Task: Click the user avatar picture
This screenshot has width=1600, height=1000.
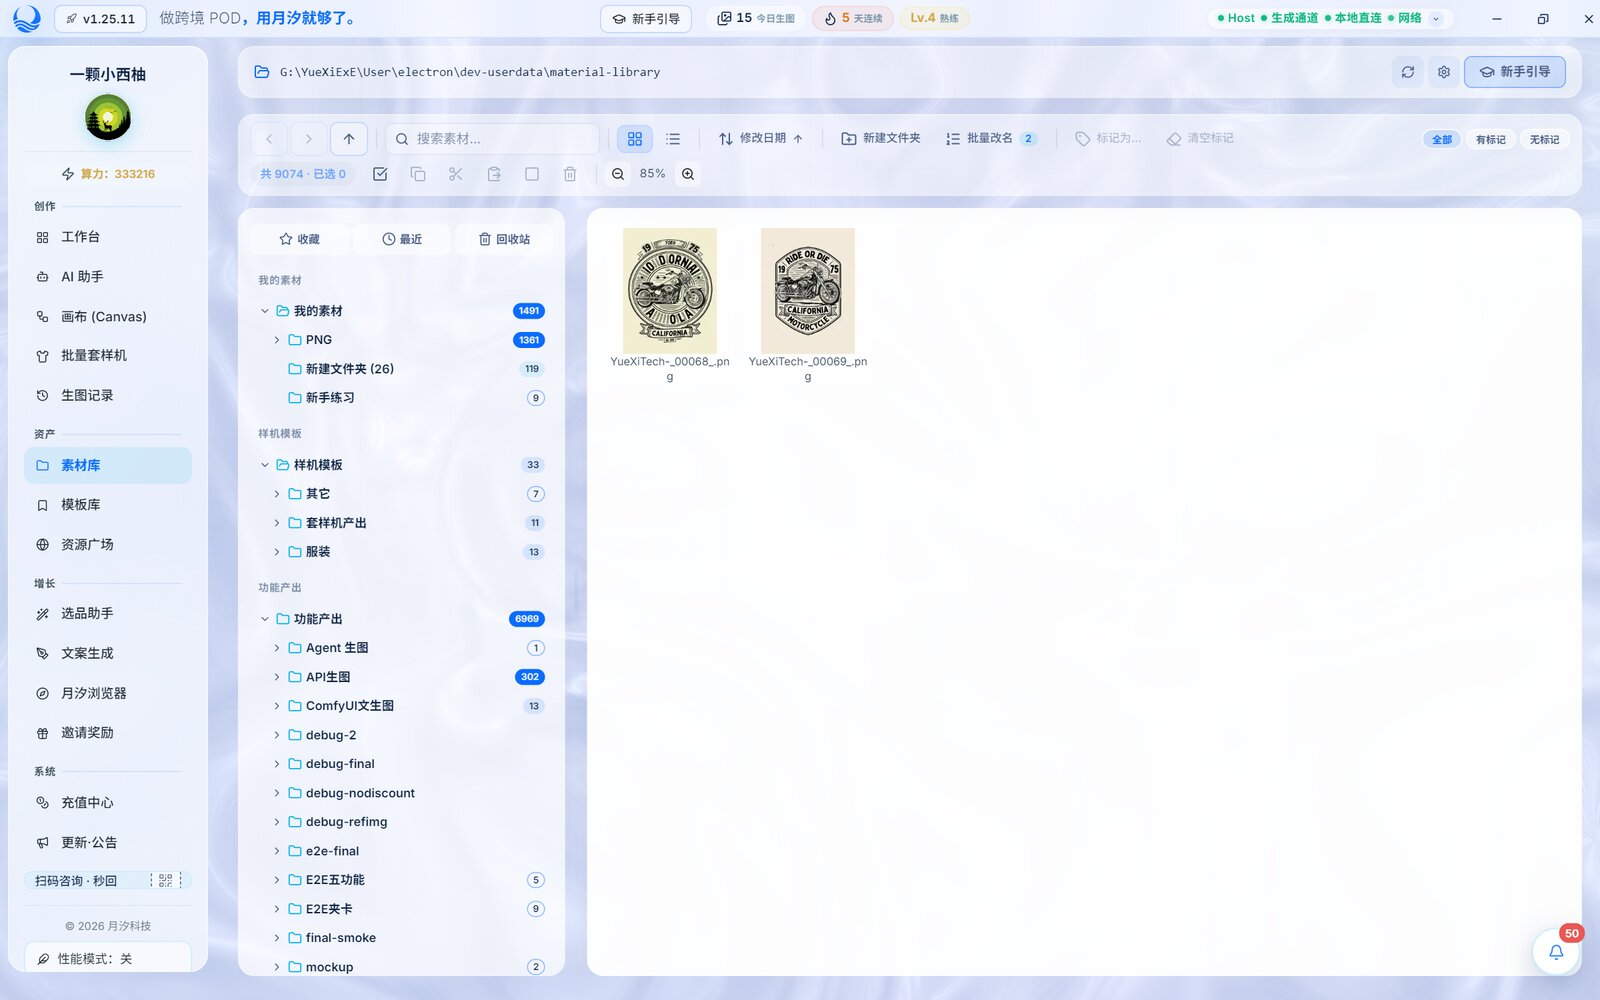Action: click(x=108, y=118)
